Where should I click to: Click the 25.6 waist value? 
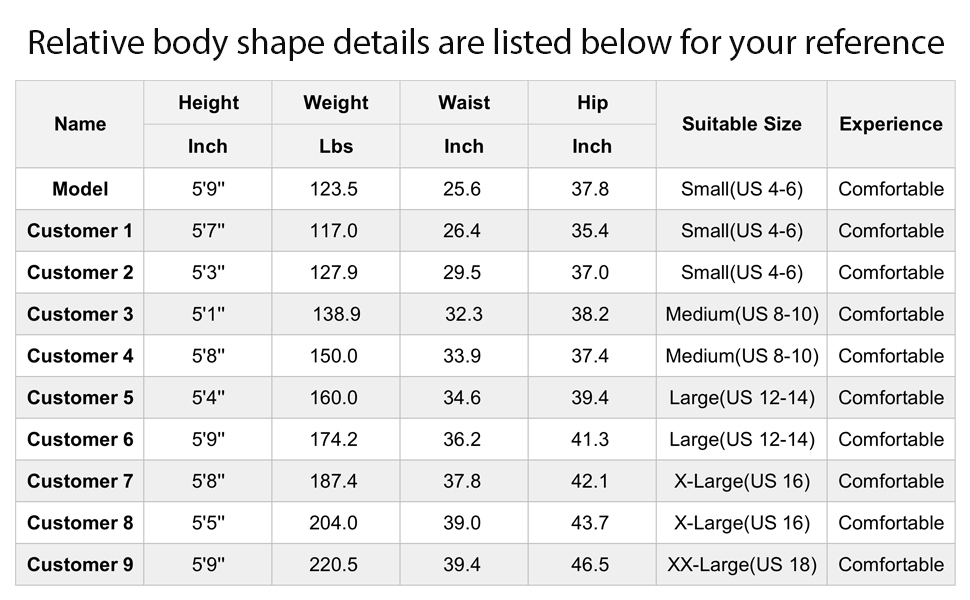click(462, 189)
